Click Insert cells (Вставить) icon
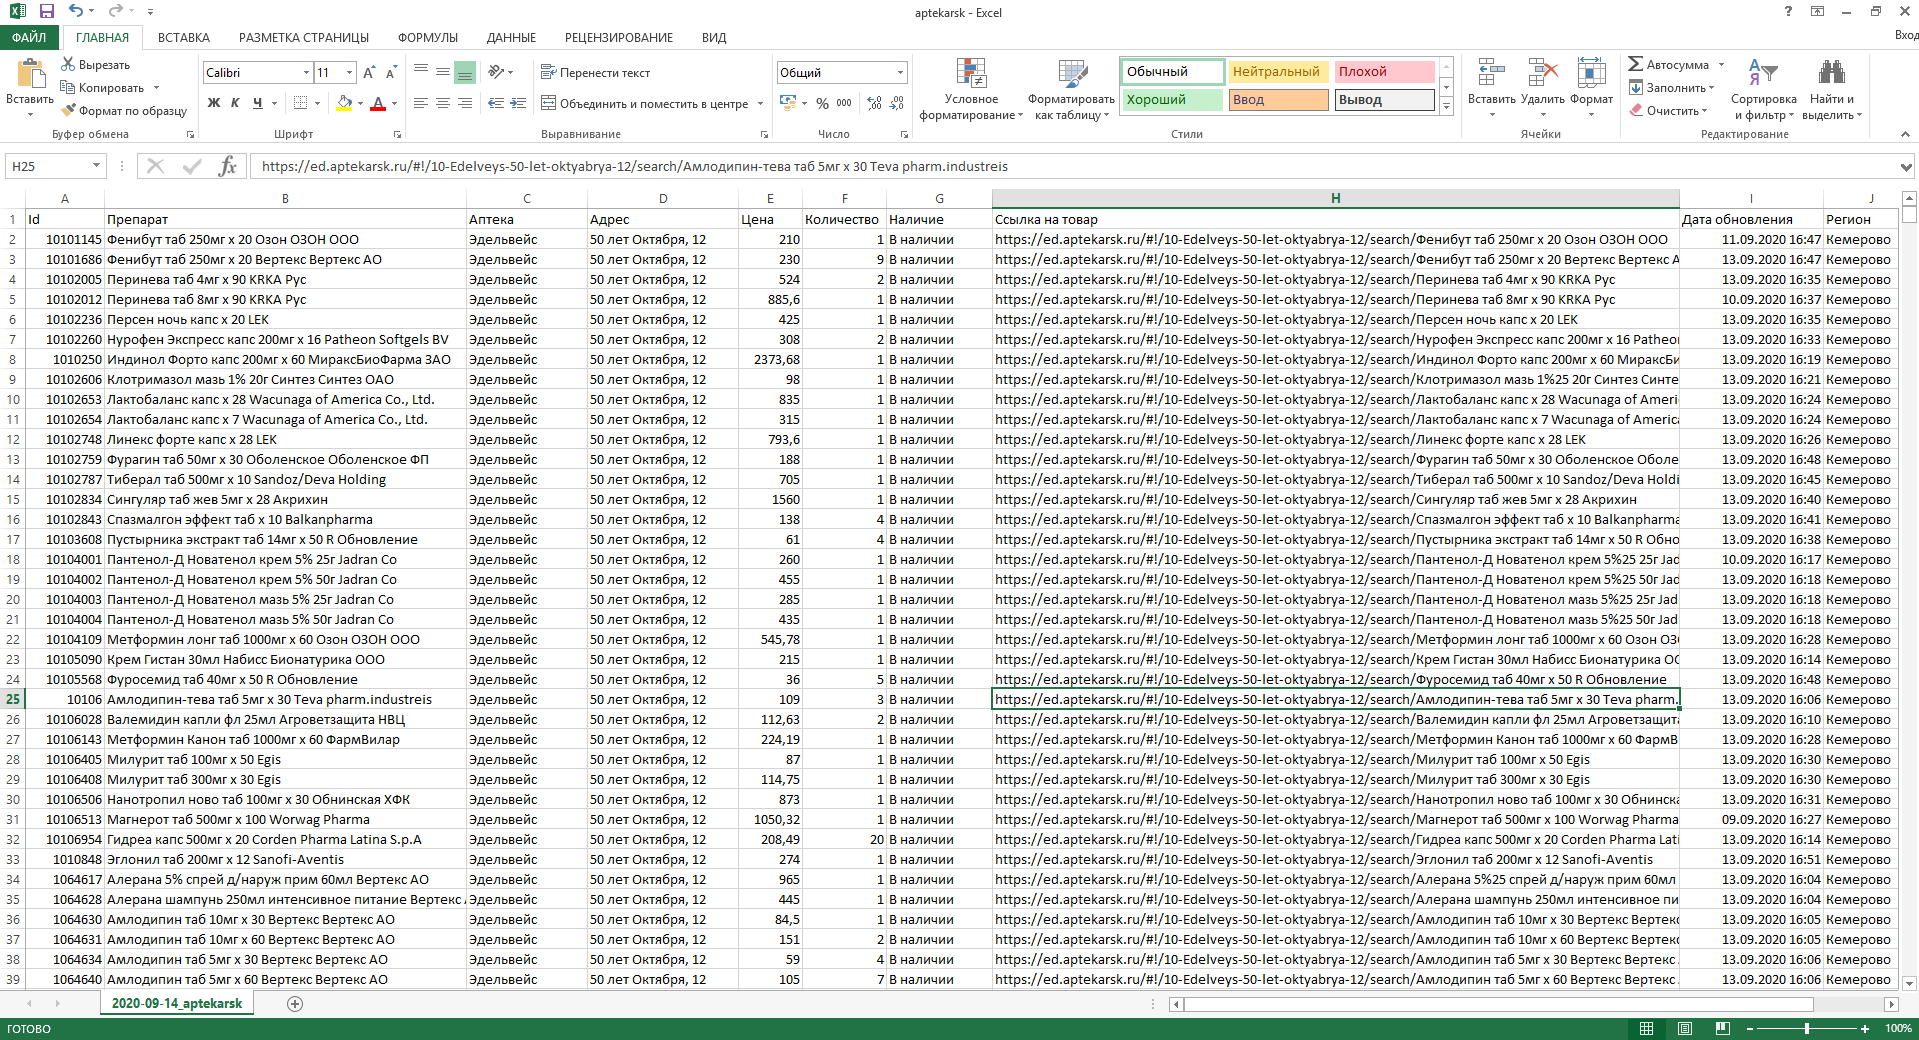 [1491, 74]
